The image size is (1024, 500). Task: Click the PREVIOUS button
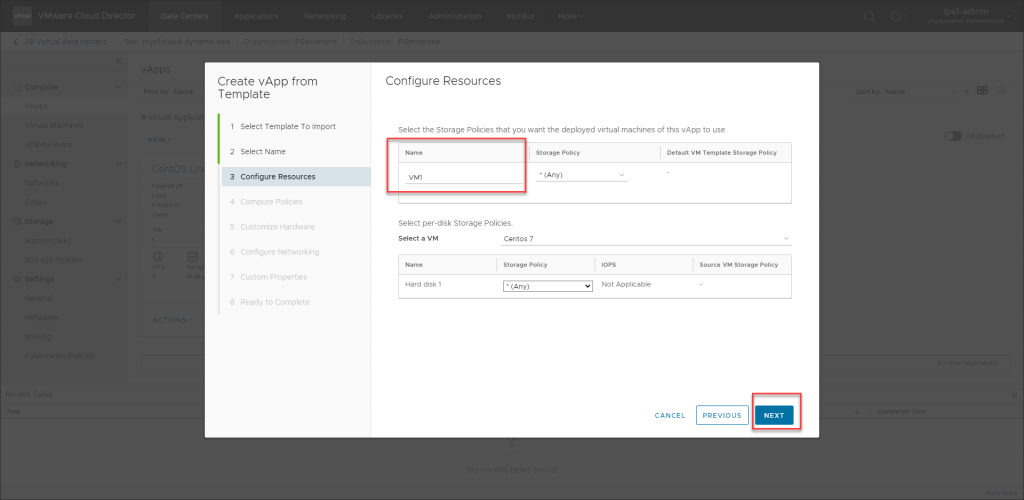click(x=721, y=415)
